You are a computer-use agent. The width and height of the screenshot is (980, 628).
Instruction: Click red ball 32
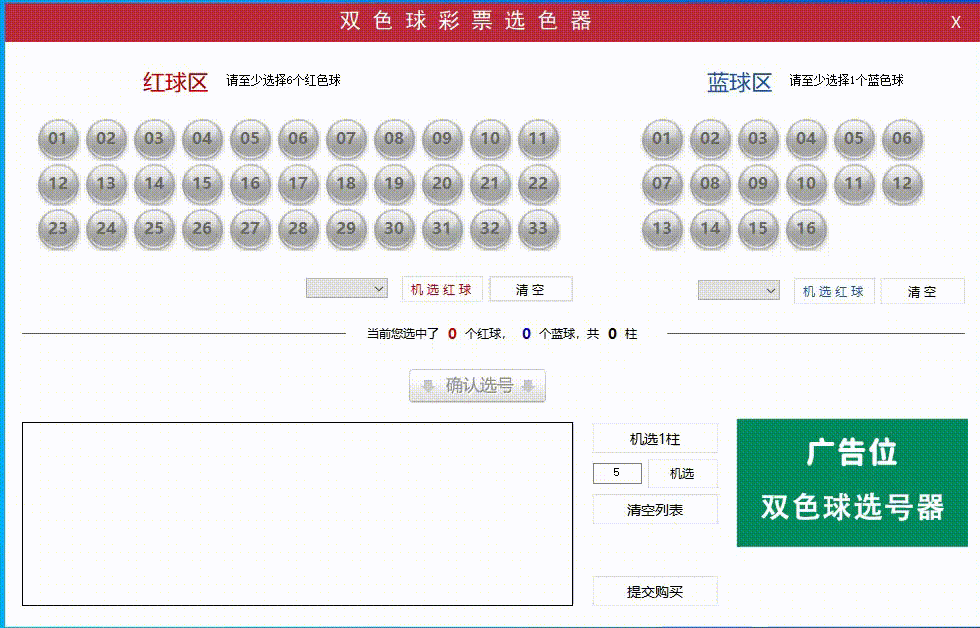pos(490,229)
